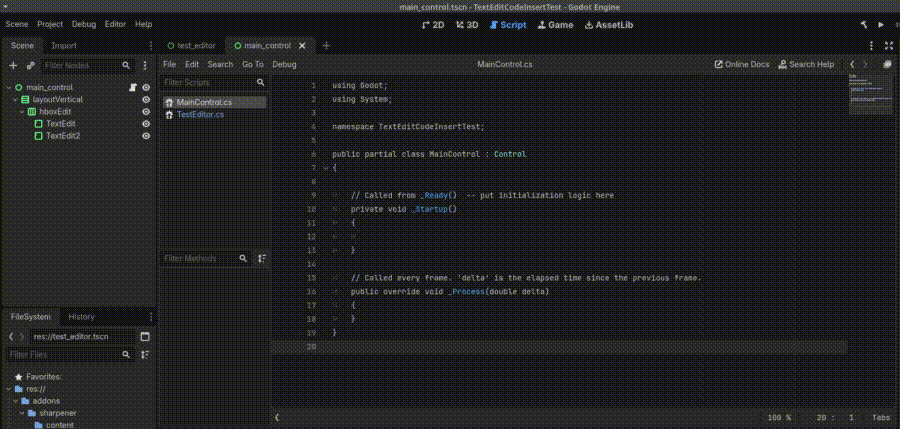Open the script attached to main_control
The image size is (900, 429).
pos(132,88)
